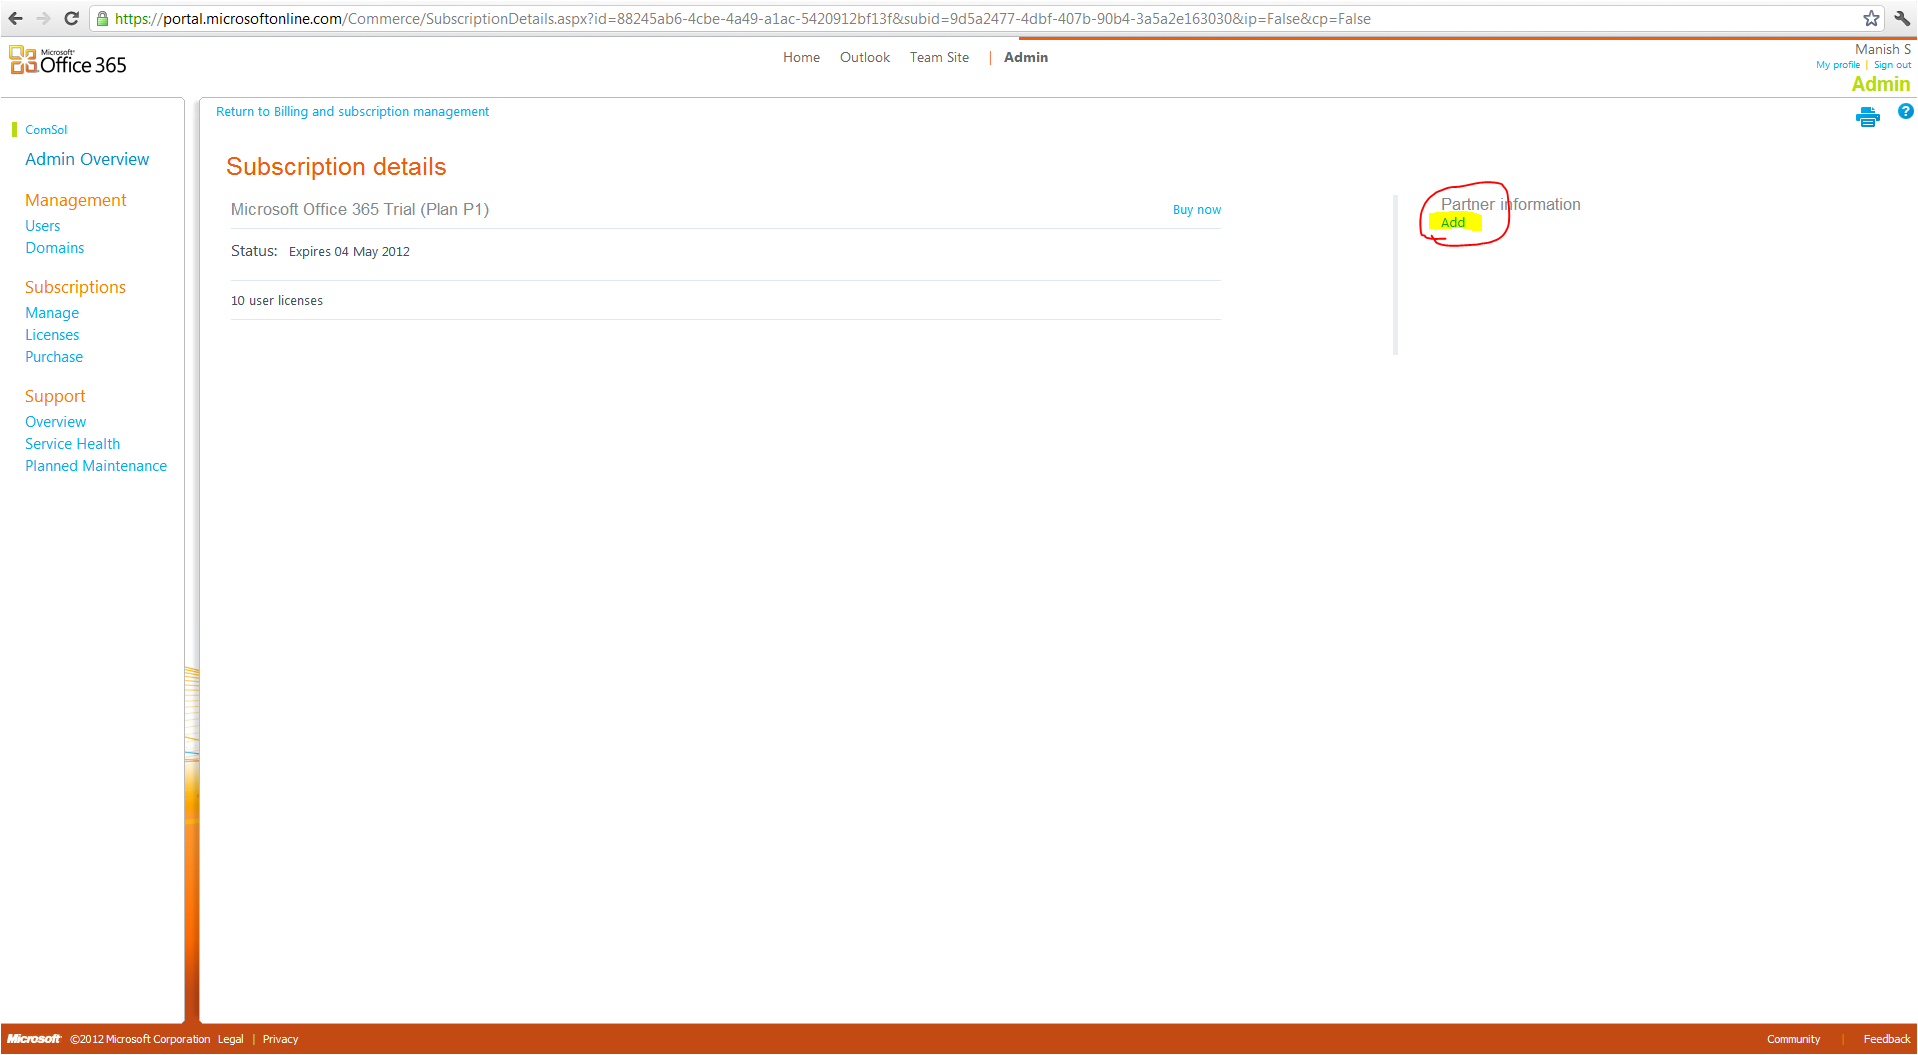Open the Feedback link in footer
Viewport: 1918px width, 1055px height.
(1886, 1039)
